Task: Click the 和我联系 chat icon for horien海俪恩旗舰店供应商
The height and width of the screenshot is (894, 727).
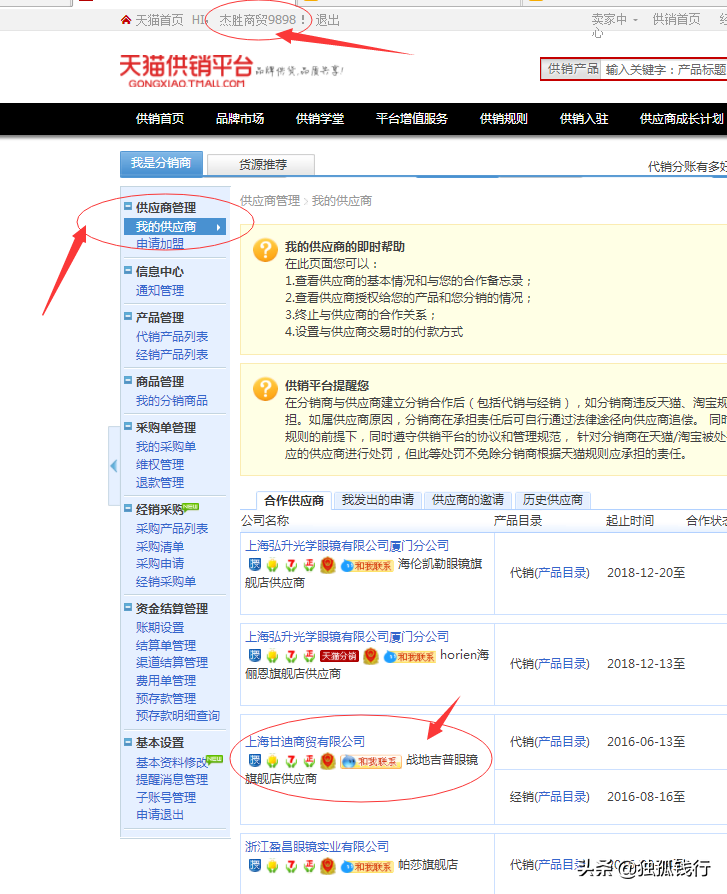Action: pyautogui.click(x=410, y=657)
